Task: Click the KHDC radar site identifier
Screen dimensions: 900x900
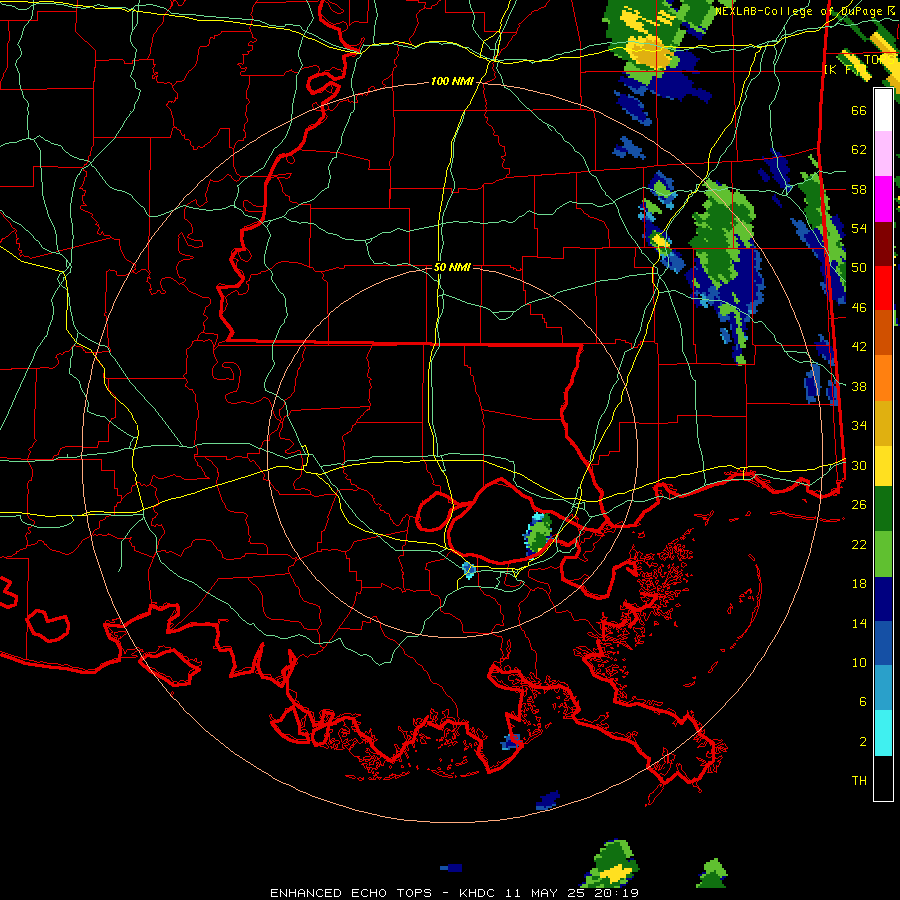Action: coord(479,893)
